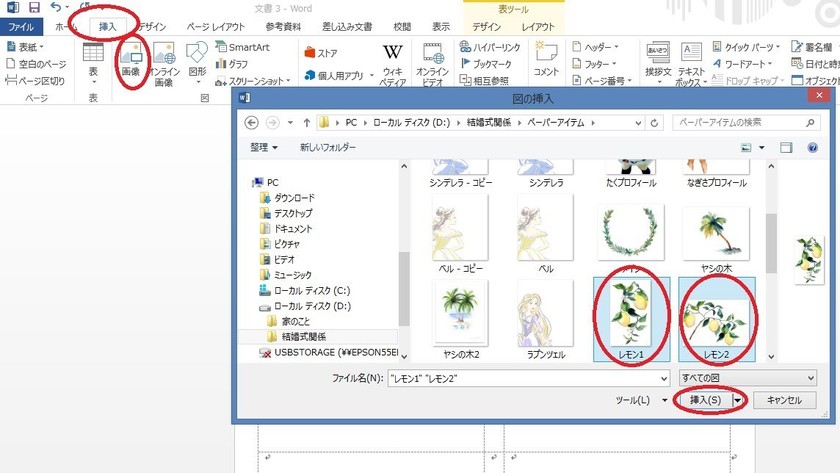The image size is (840, 473).
Task: Click the SmartArt button
Action: click(x=242, y=47)
